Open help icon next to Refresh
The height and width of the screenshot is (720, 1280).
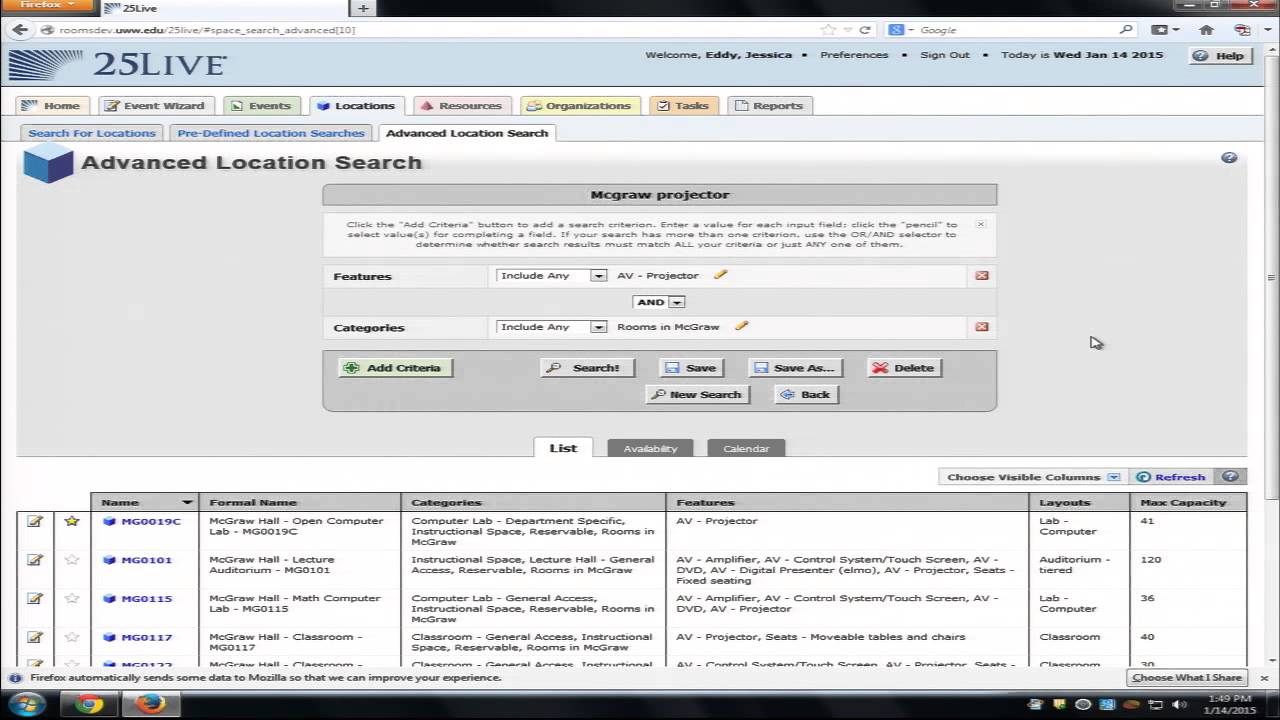tap(1230, 477)
